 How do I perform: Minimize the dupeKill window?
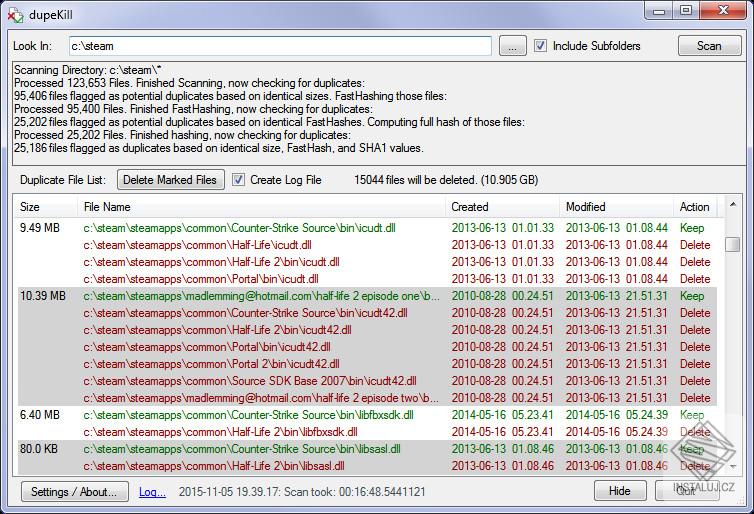click(659, 11)
